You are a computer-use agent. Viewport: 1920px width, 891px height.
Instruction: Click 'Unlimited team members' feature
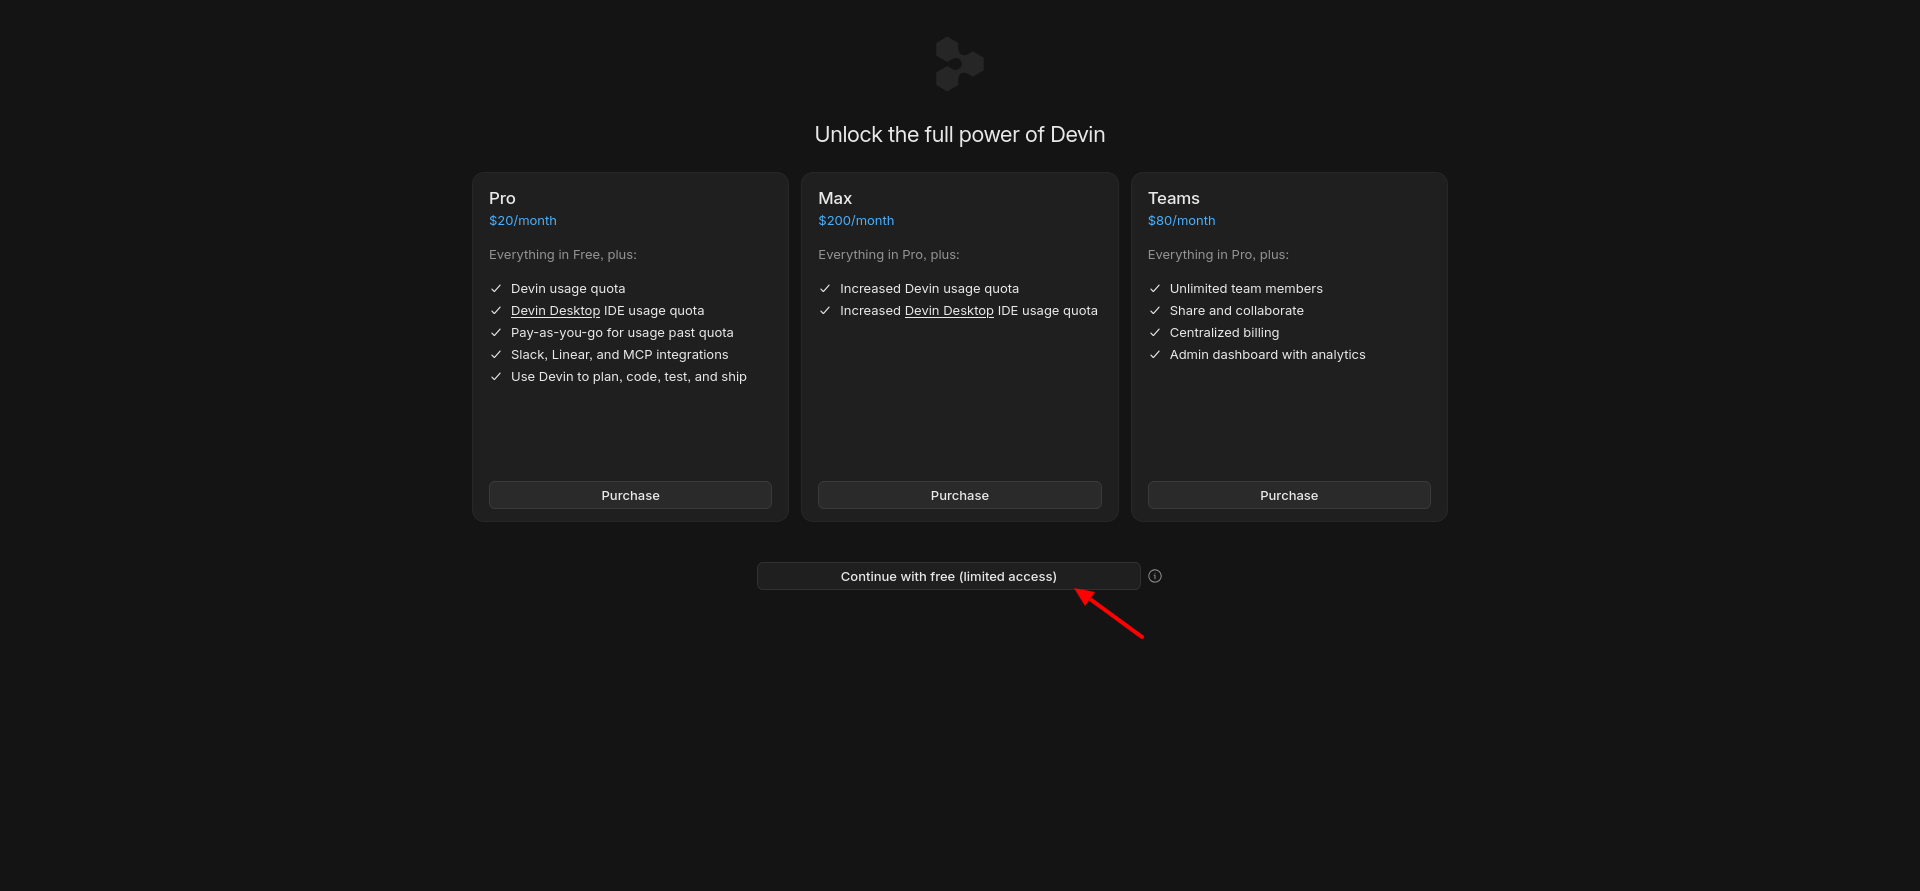tap(1246, 289)
